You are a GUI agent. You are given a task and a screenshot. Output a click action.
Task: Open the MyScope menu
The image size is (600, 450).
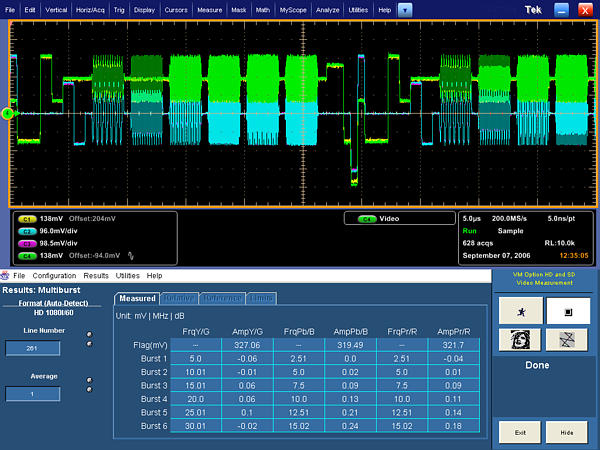point(294,9)
